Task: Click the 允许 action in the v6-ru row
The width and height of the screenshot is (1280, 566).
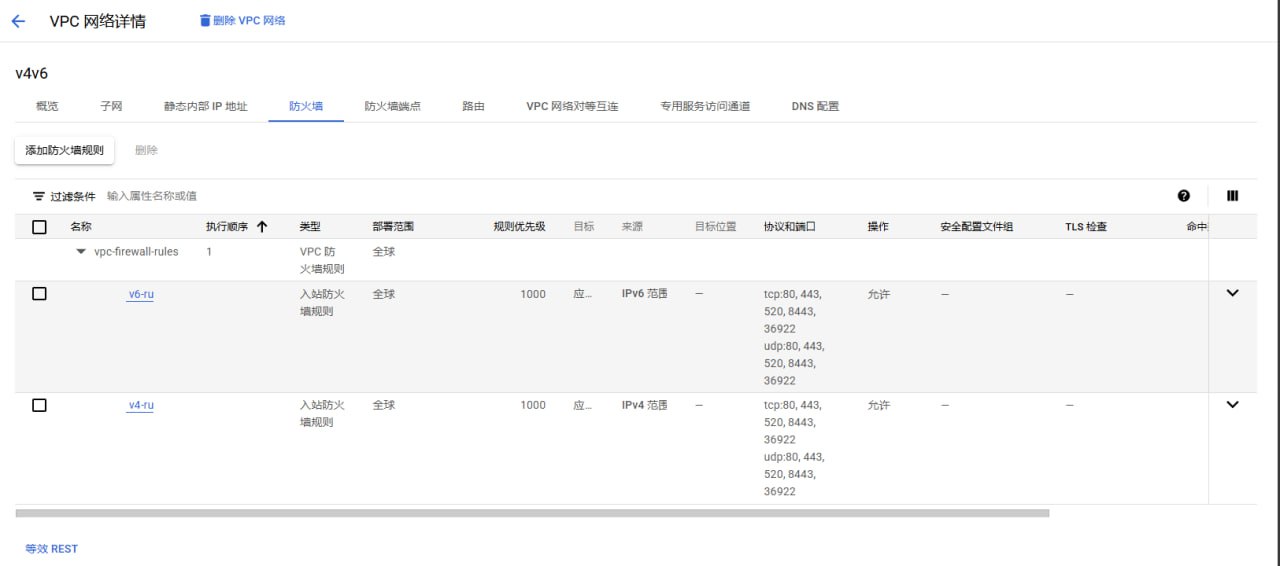Action: (x=878, y=294)
